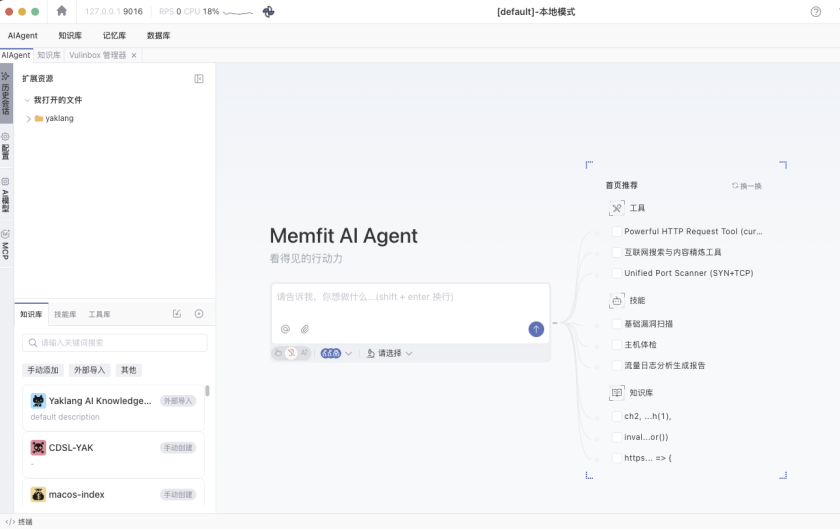The image size is (840, 529).
Task: Click the 知识库 category icon in recommendations
Action: tap(617, 393)
